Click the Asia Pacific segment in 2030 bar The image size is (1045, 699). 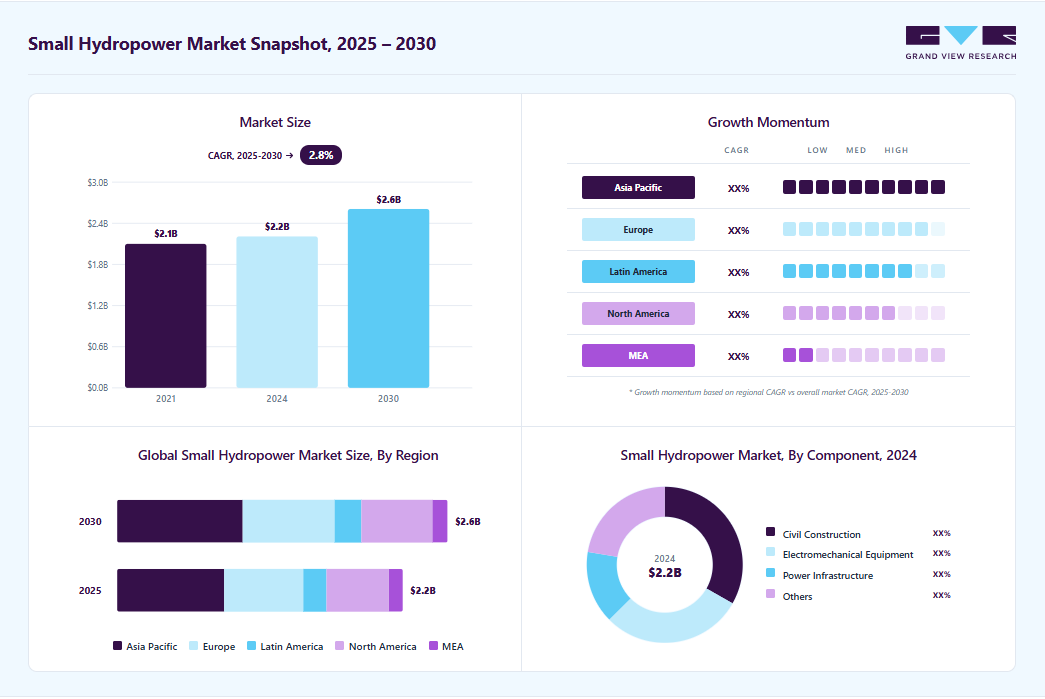[180, 521]
